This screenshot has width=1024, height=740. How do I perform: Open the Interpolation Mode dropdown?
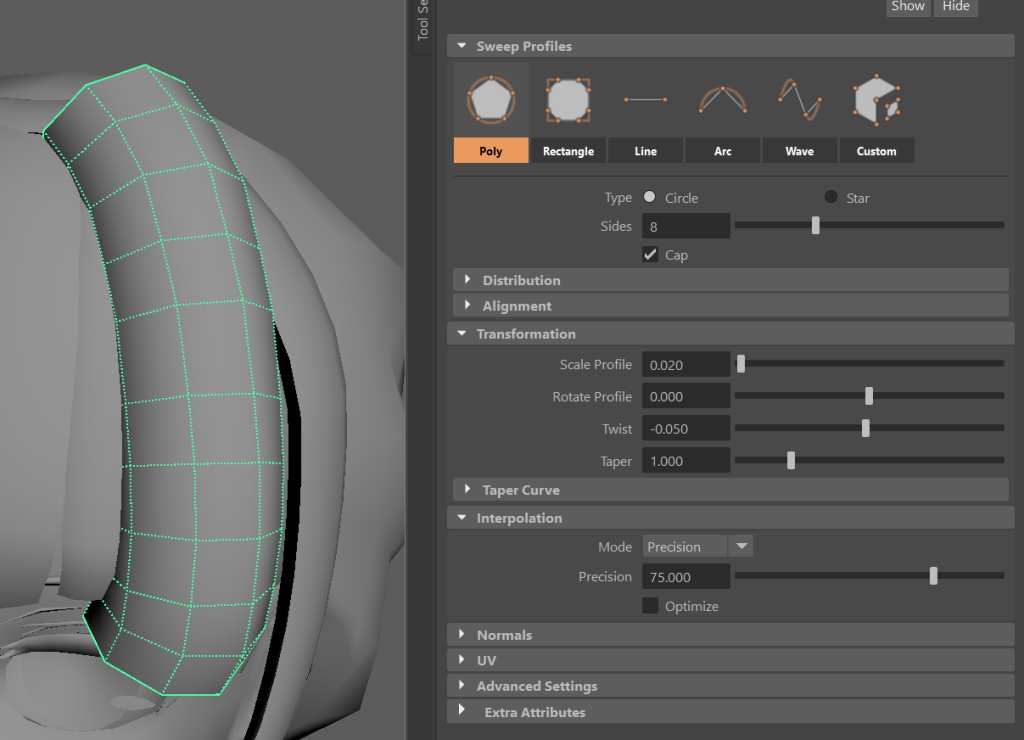point(741,546)
